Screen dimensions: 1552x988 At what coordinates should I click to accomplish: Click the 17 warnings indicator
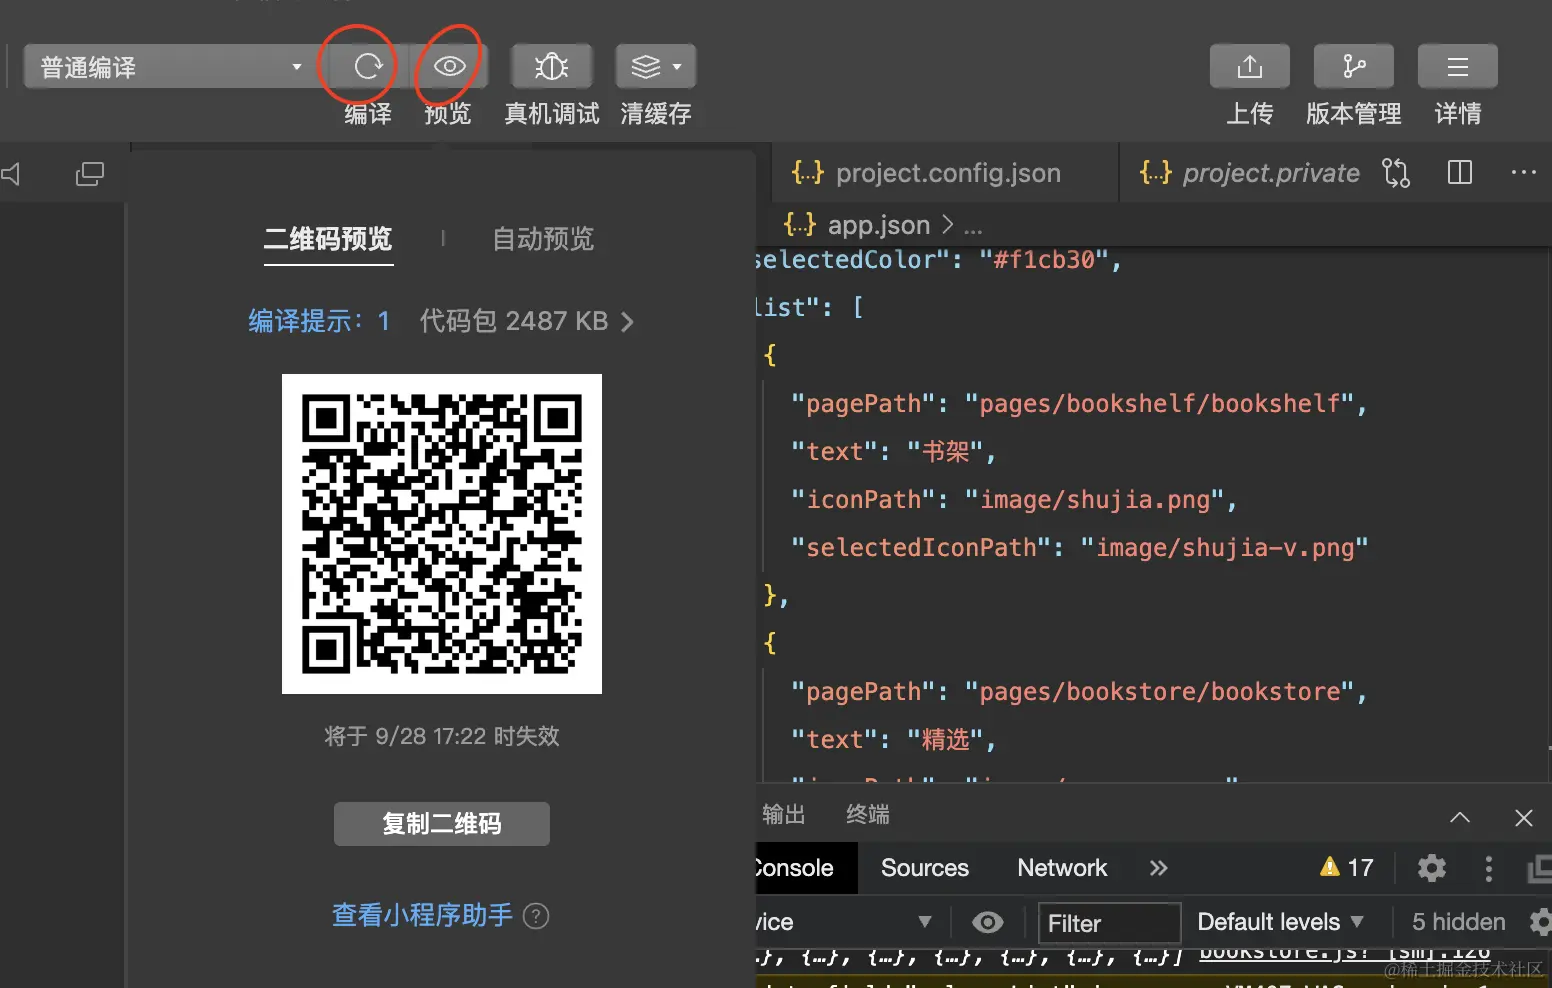[1347, 868]
